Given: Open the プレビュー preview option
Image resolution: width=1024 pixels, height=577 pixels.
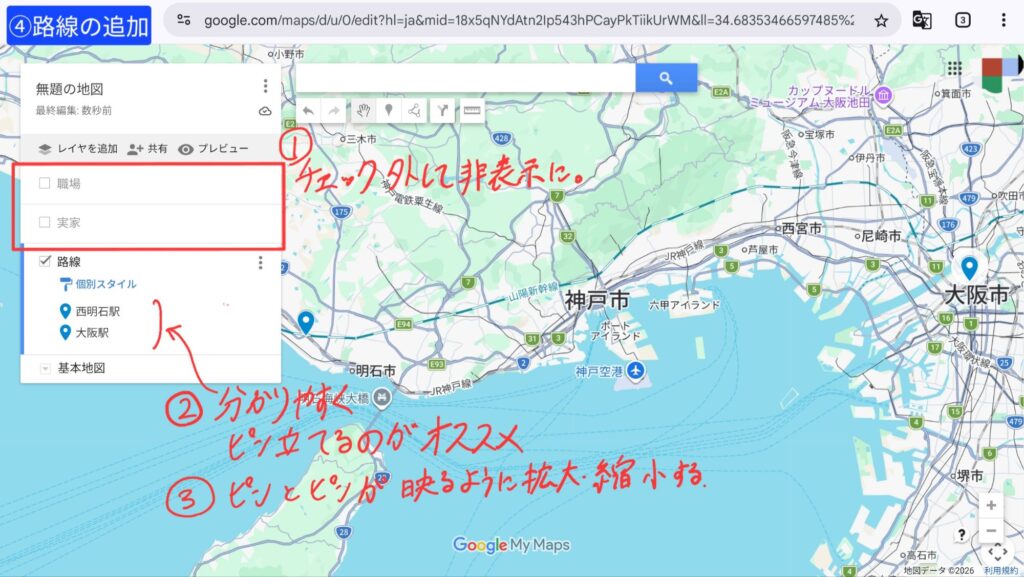Looking at the screenshot, I should click(213, 149).
